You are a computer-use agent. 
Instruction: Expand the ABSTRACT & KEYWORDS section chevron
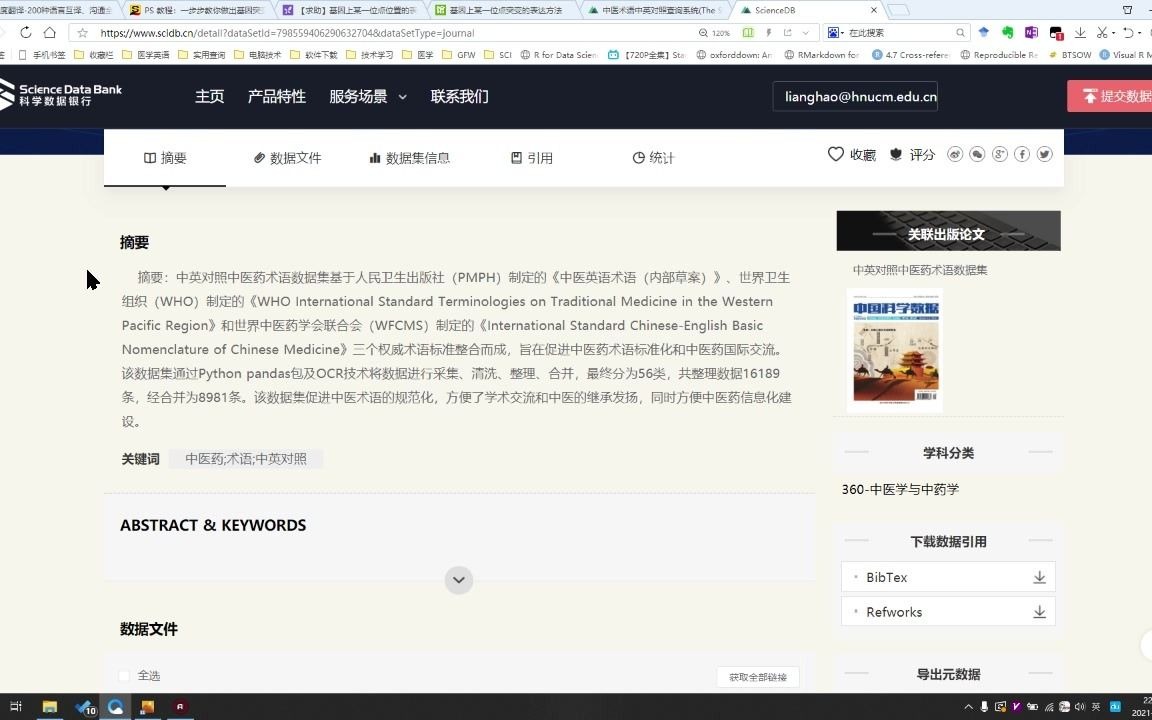click(x=458, y=580)
